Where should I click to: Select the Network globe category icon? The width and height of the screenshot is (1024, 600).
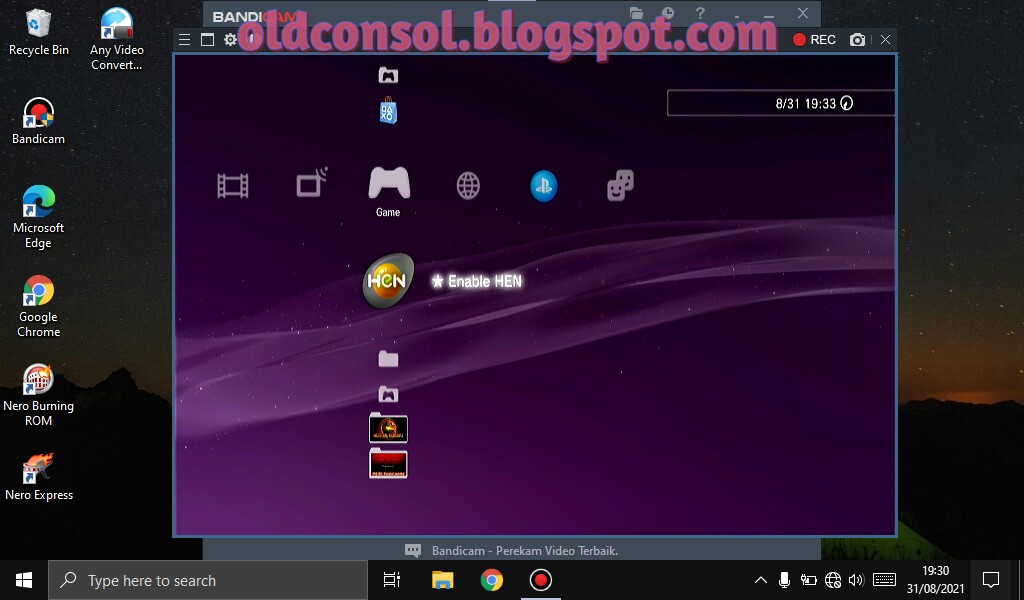tap(468, 185)
